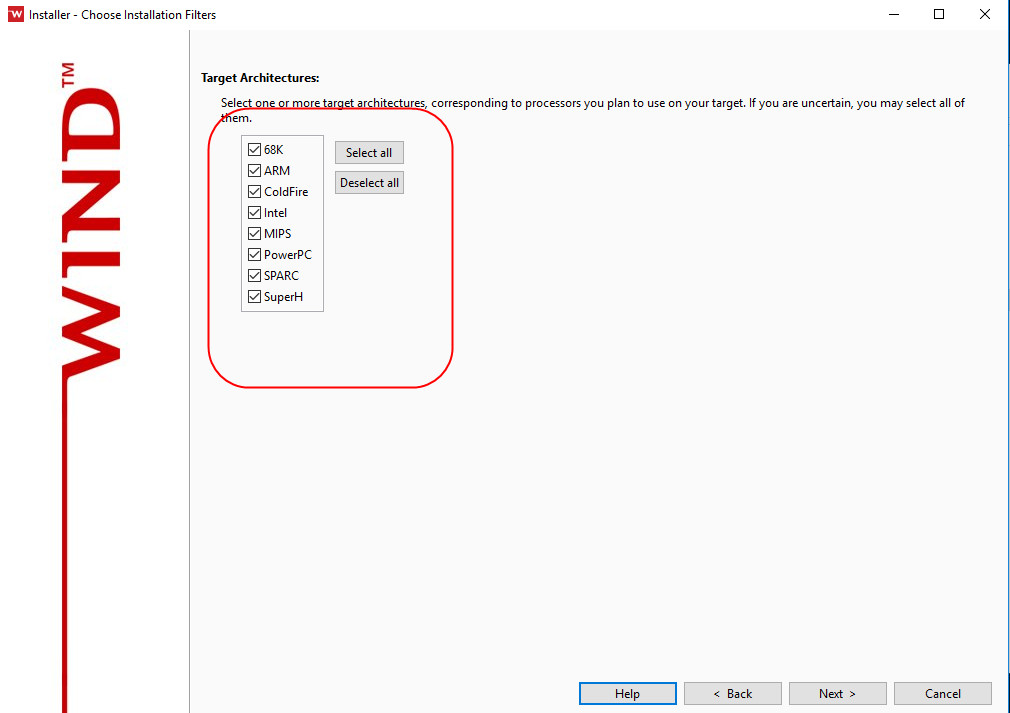Uncheck the SuperH checkbox
This screenshot has width=1010, height=713.
(254, 296)
